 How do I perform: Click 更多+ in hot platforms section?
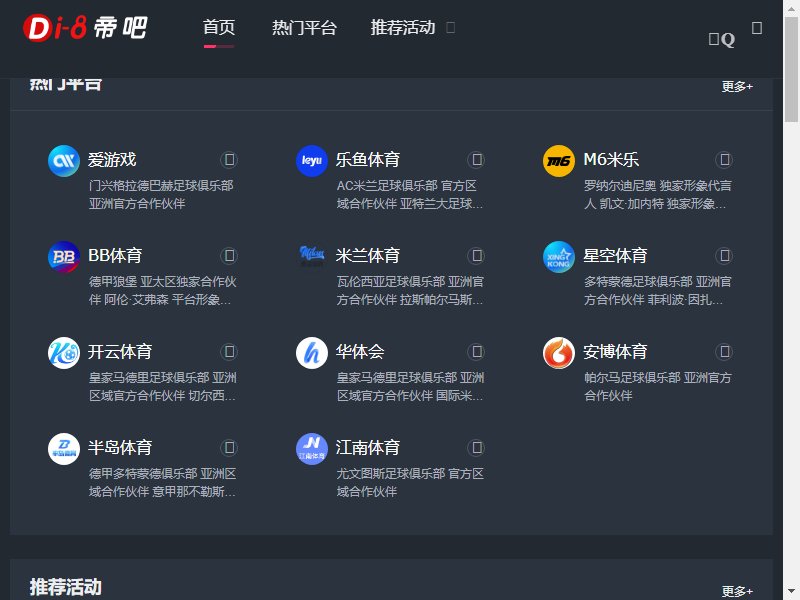[737, 87]
